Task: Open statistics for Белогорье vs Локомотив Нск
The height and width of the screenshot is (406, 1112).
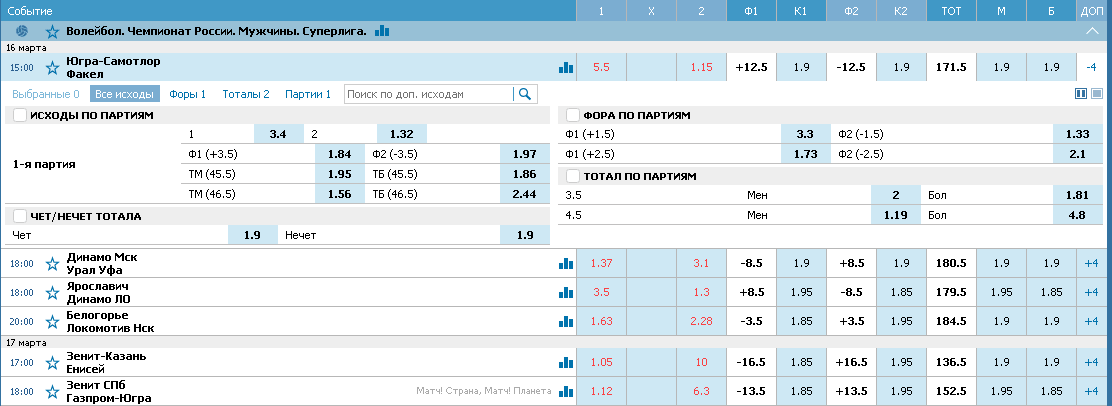Action: coord(565,321)
